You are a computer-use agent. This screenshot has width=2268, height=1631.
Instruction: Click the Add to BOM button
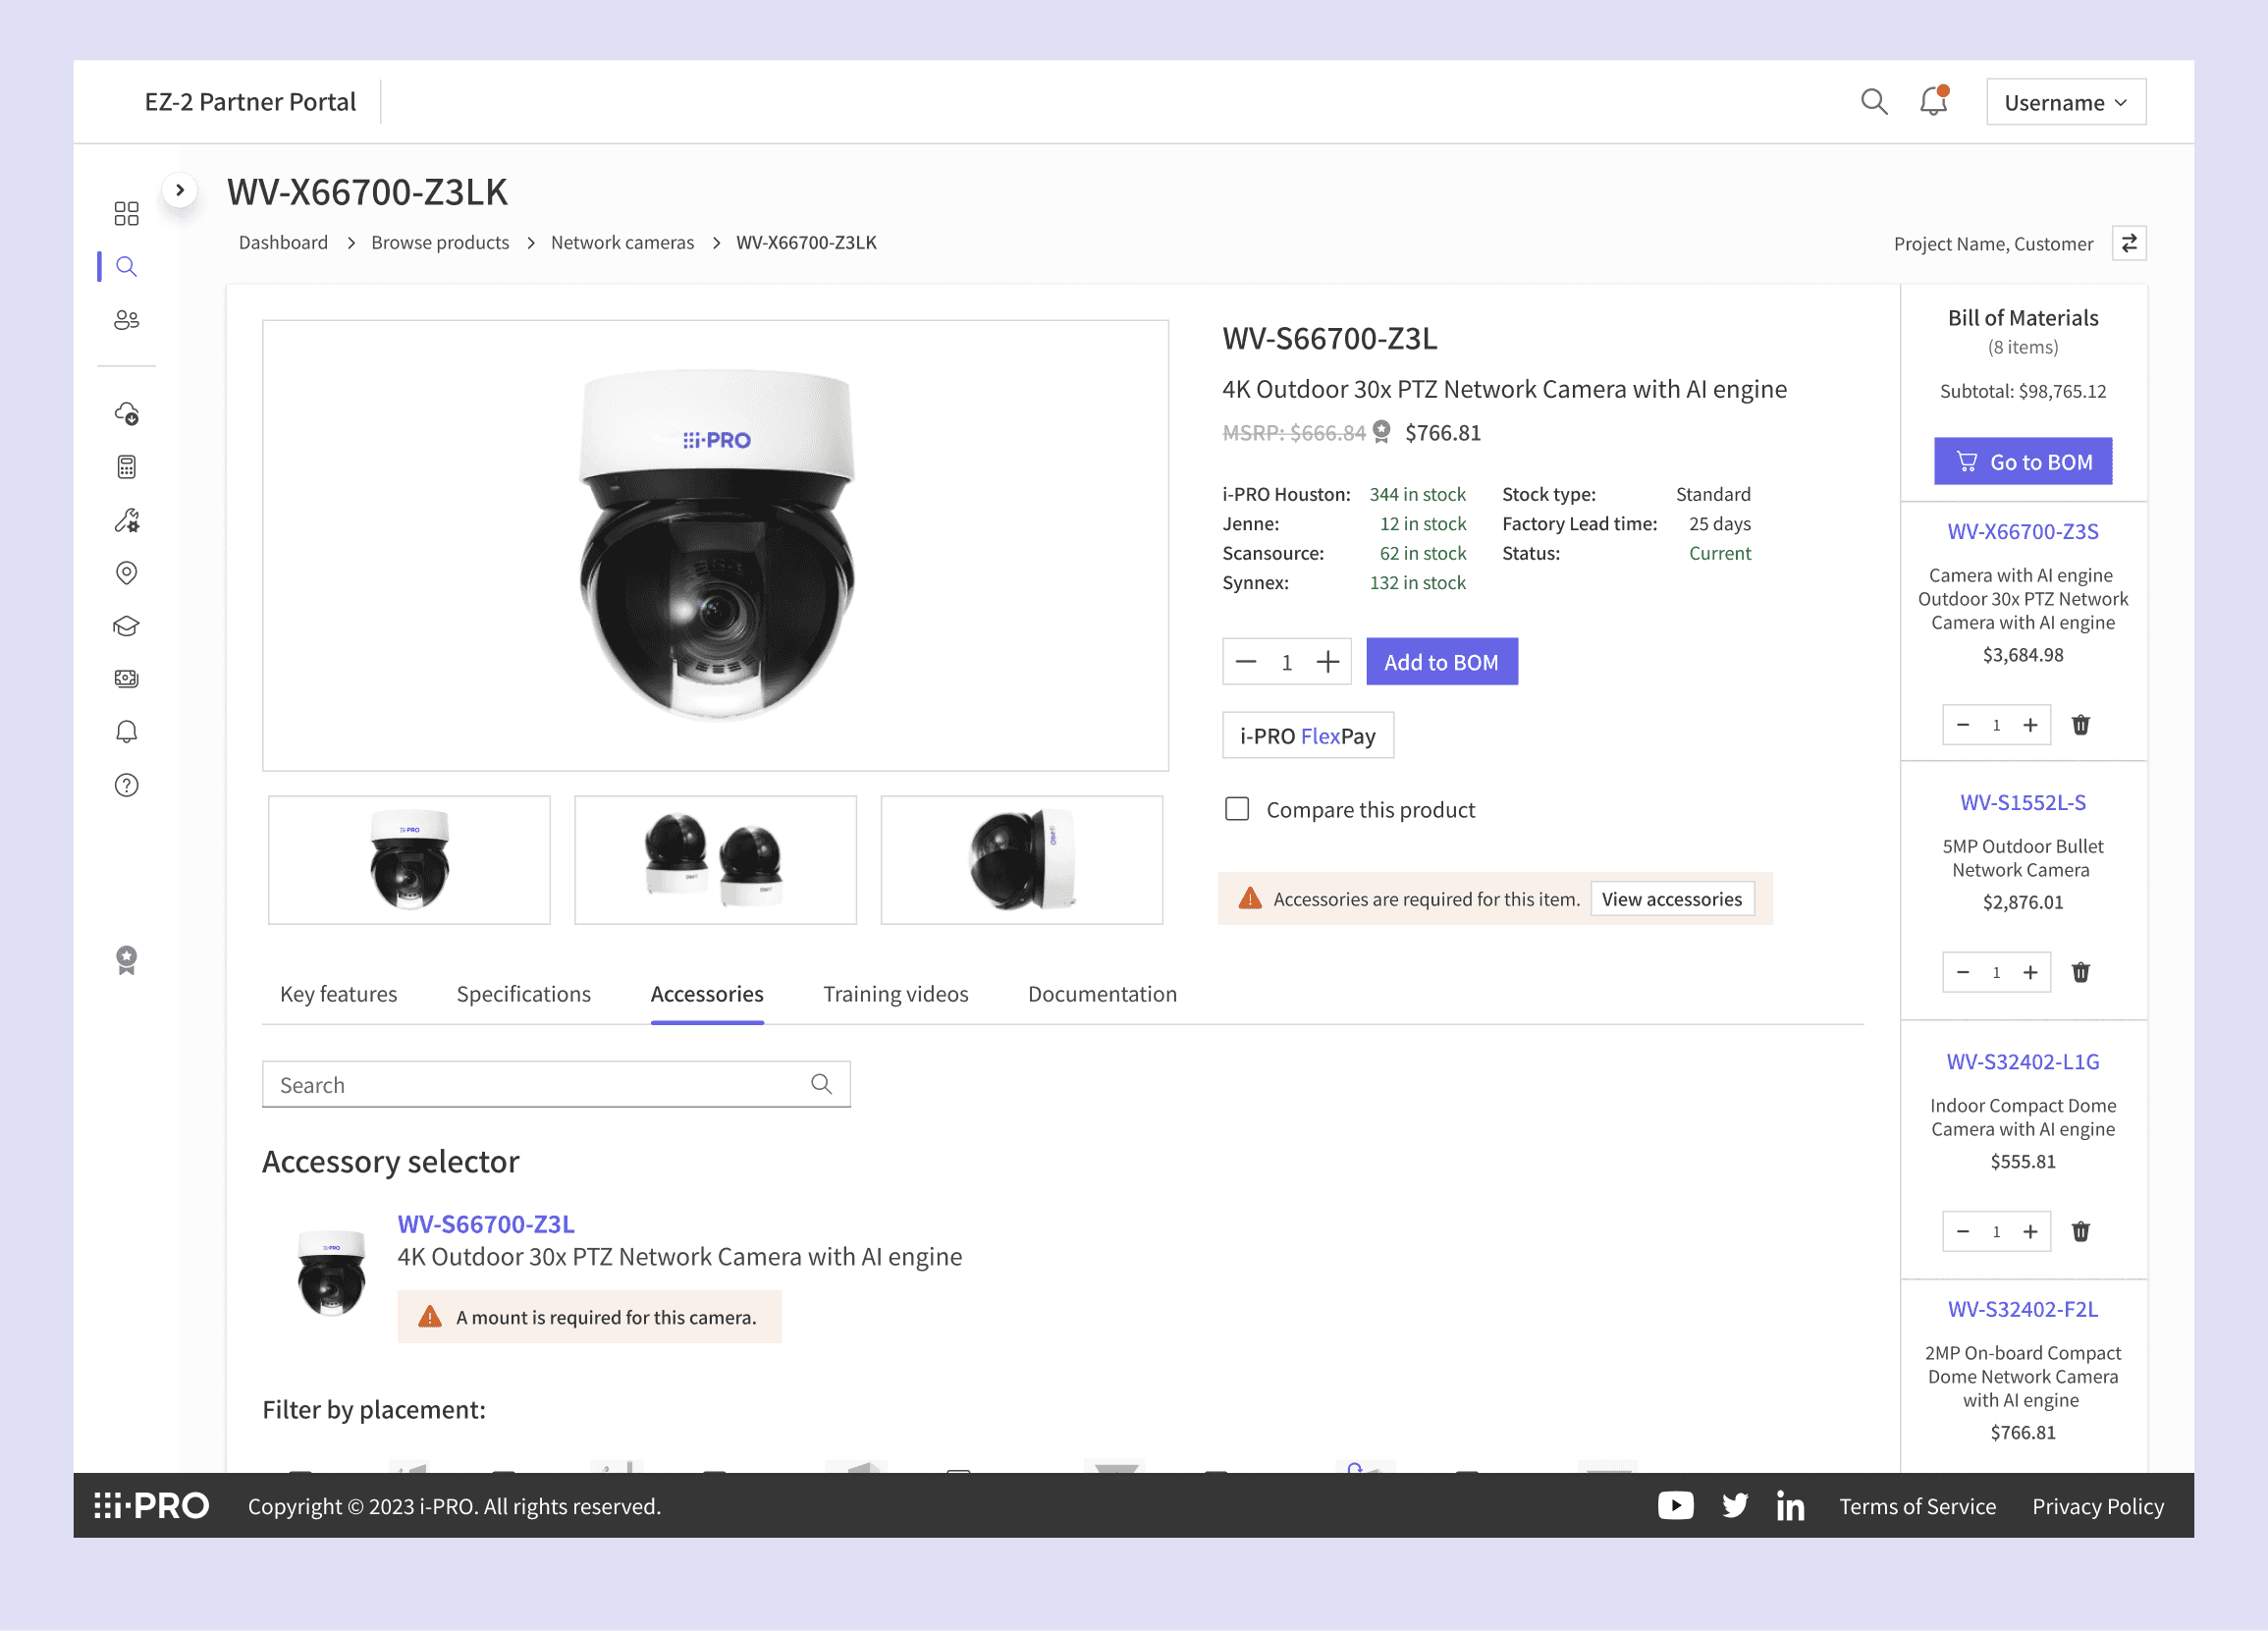tap(1441, 662)
